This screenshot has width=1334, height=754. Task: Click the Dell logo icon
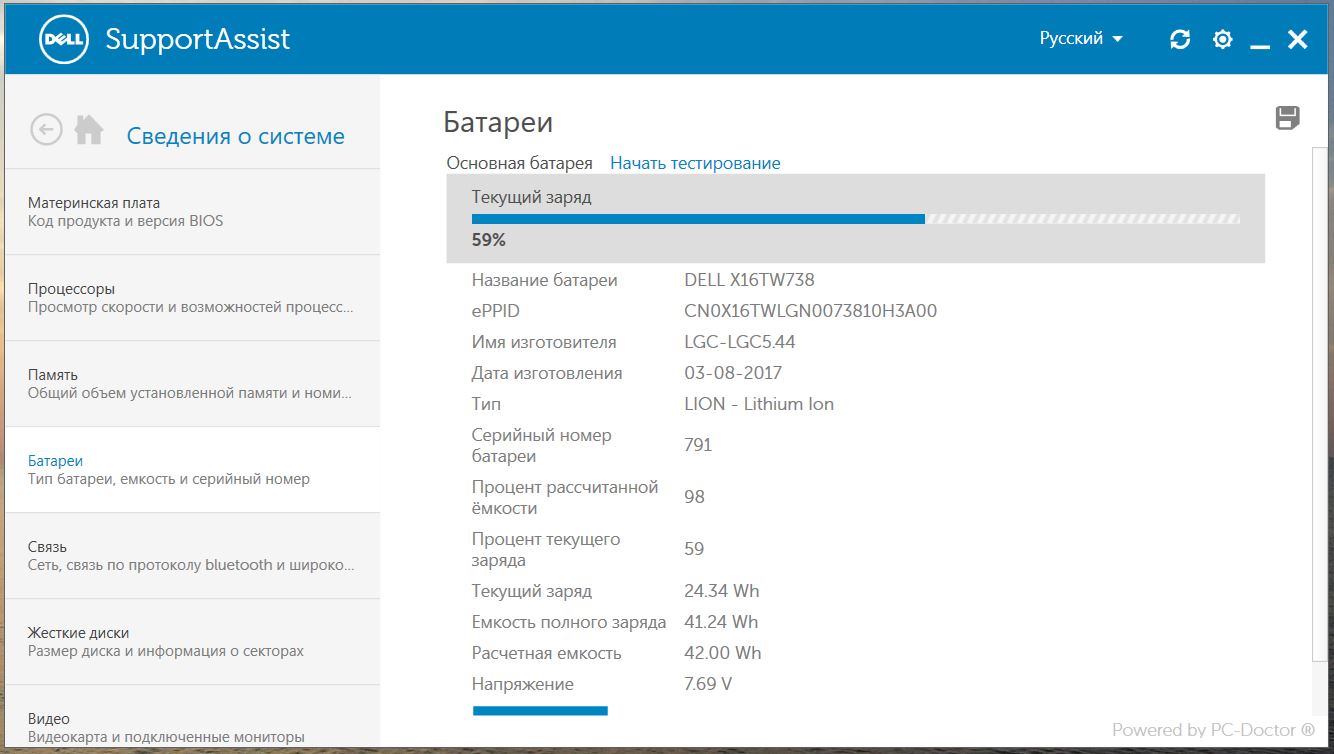click(64, 39)
